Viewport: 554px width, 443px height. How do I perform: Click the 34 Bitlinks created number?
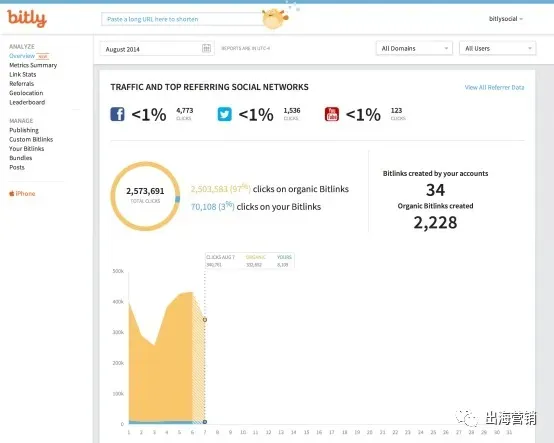click(x=435, y=190)
